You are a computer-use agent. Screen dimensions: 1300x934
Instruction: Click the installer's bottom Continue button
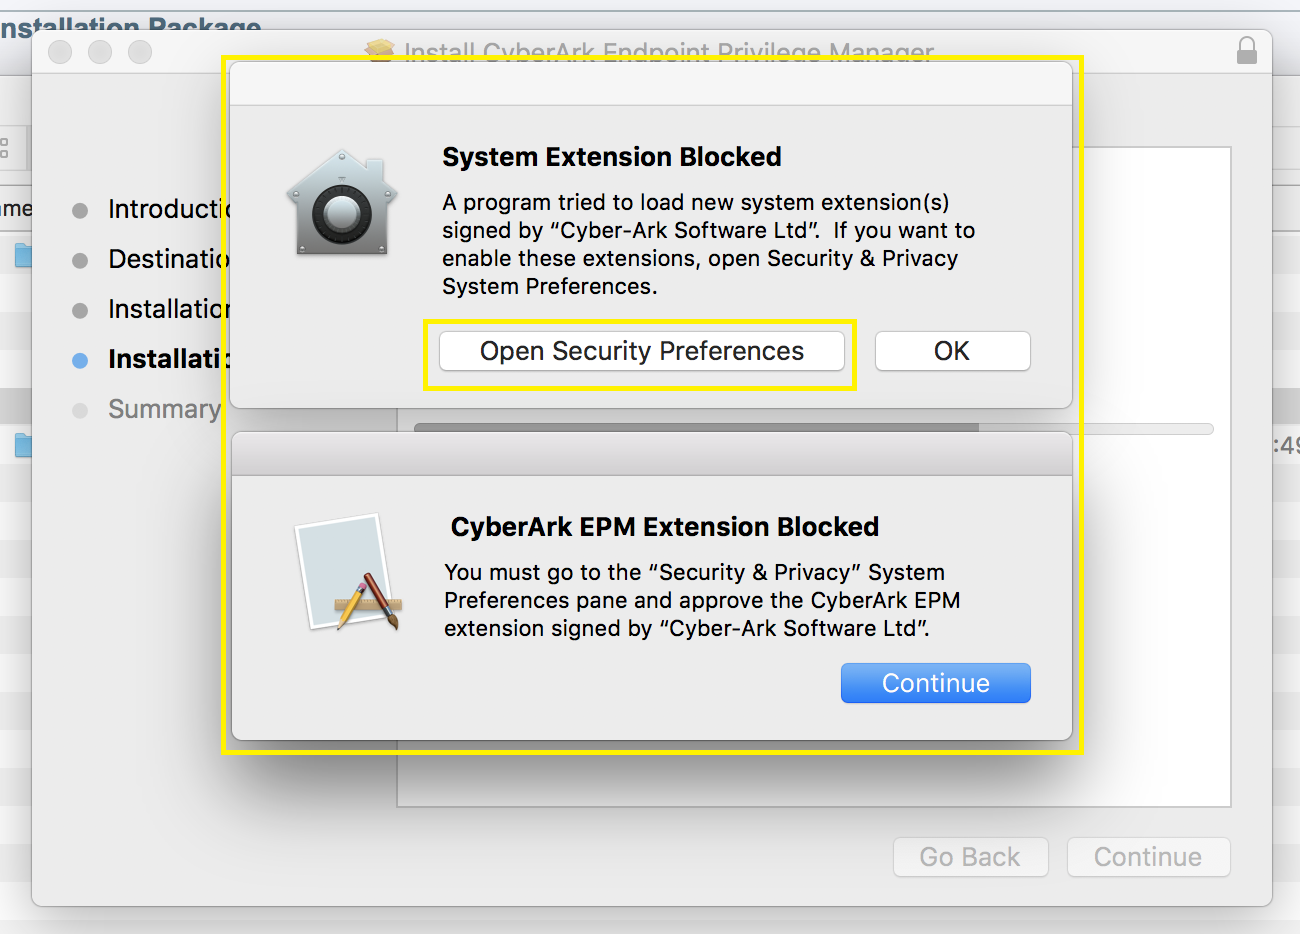click(1147, 857)
